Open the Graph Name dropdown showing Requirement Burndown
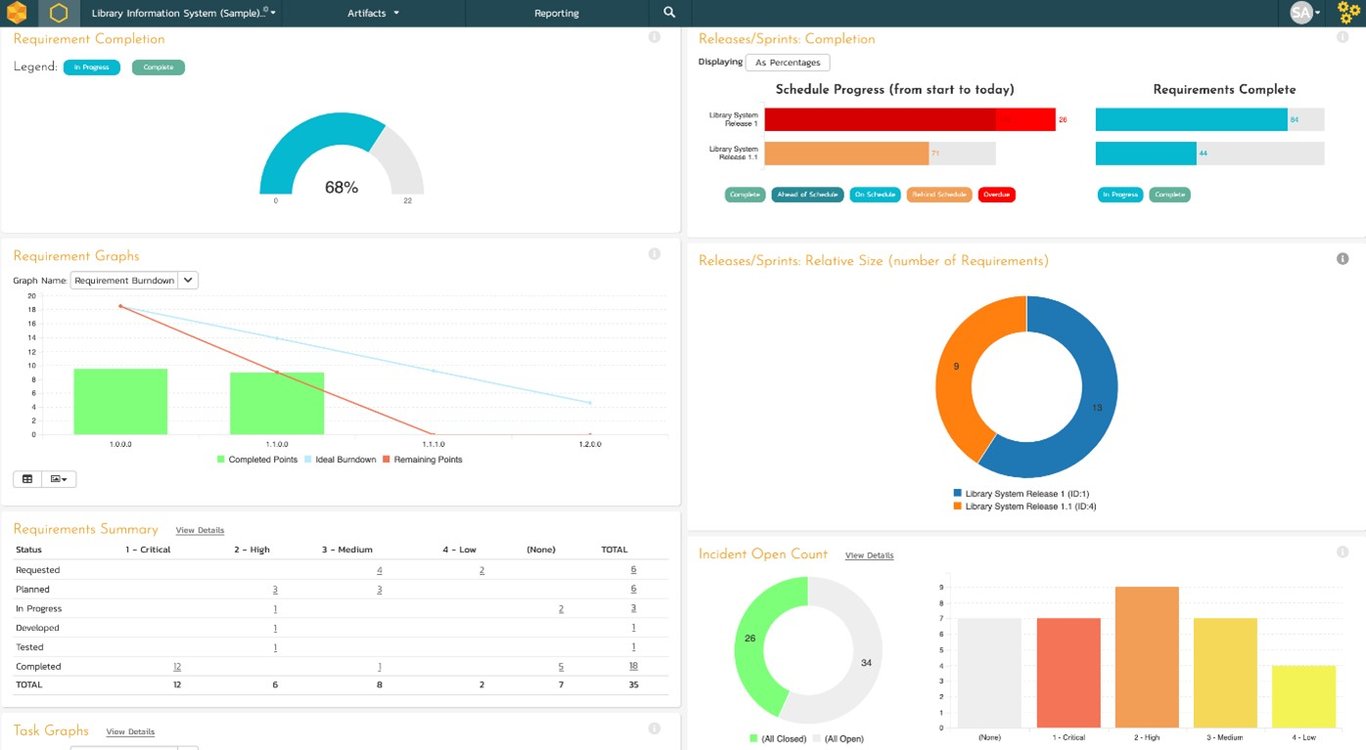This screenshot has width=1366, height=750. 134,281
